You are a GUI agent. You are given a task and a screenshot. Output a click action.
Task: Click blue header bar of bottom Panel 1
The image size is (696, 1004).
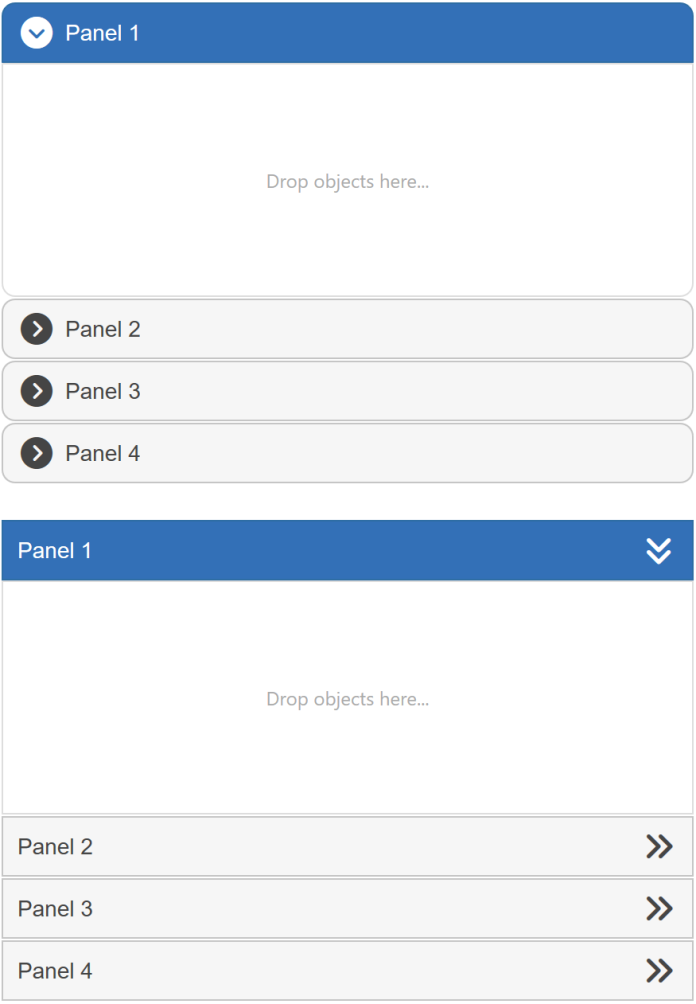(x=350, y=550)
